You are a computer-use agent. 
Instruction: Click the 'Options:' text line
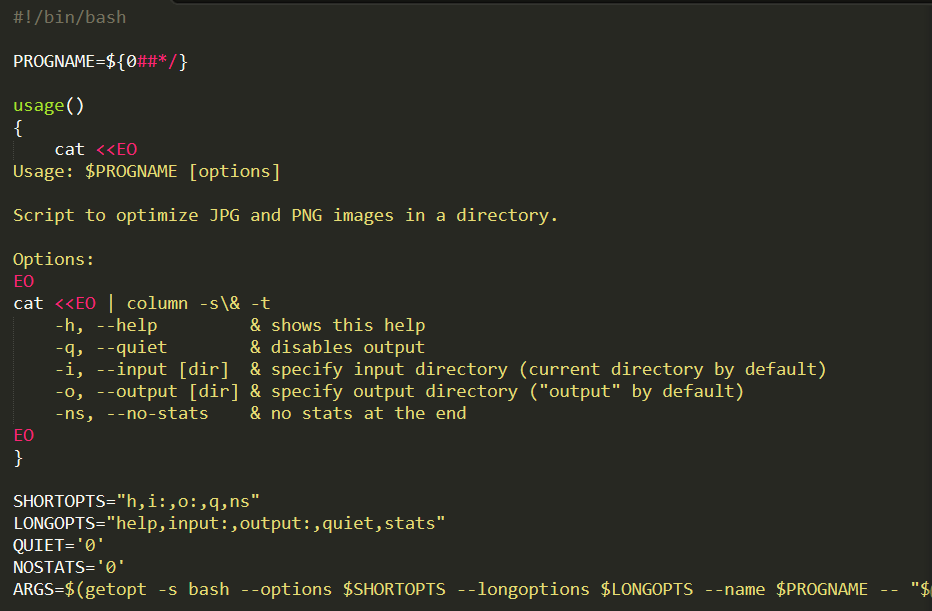[54, 259]
